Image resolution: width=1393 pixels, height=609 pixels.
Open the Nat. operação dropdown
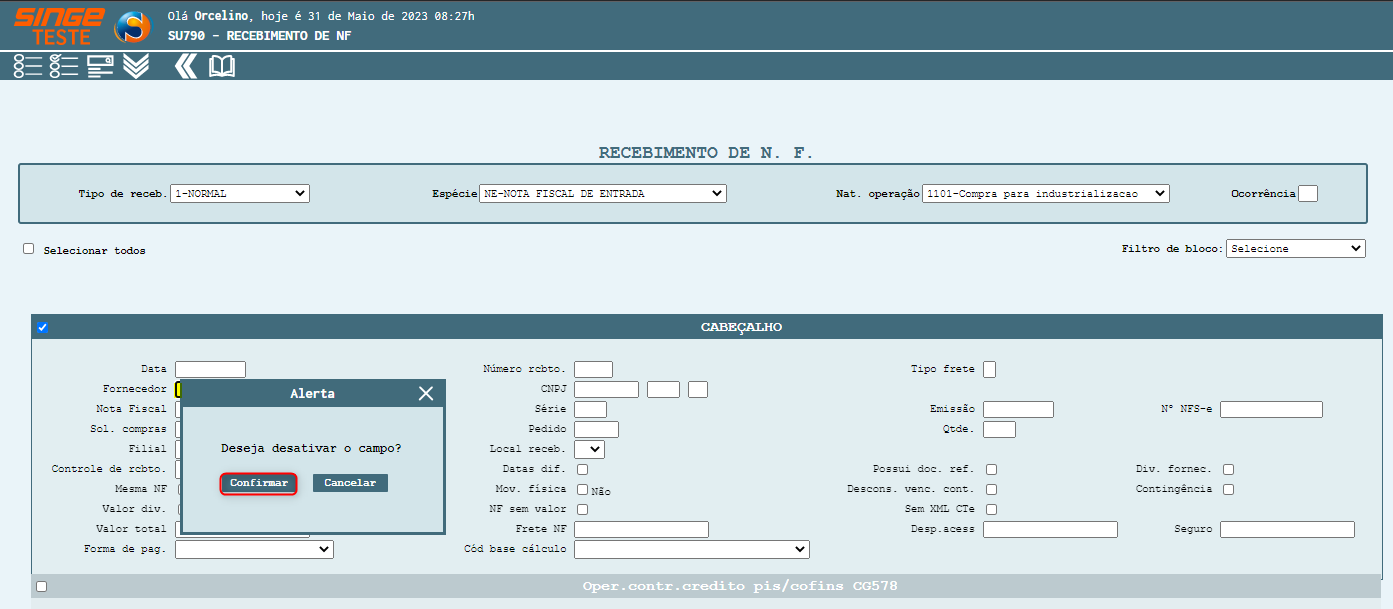tap(1045, 194)
